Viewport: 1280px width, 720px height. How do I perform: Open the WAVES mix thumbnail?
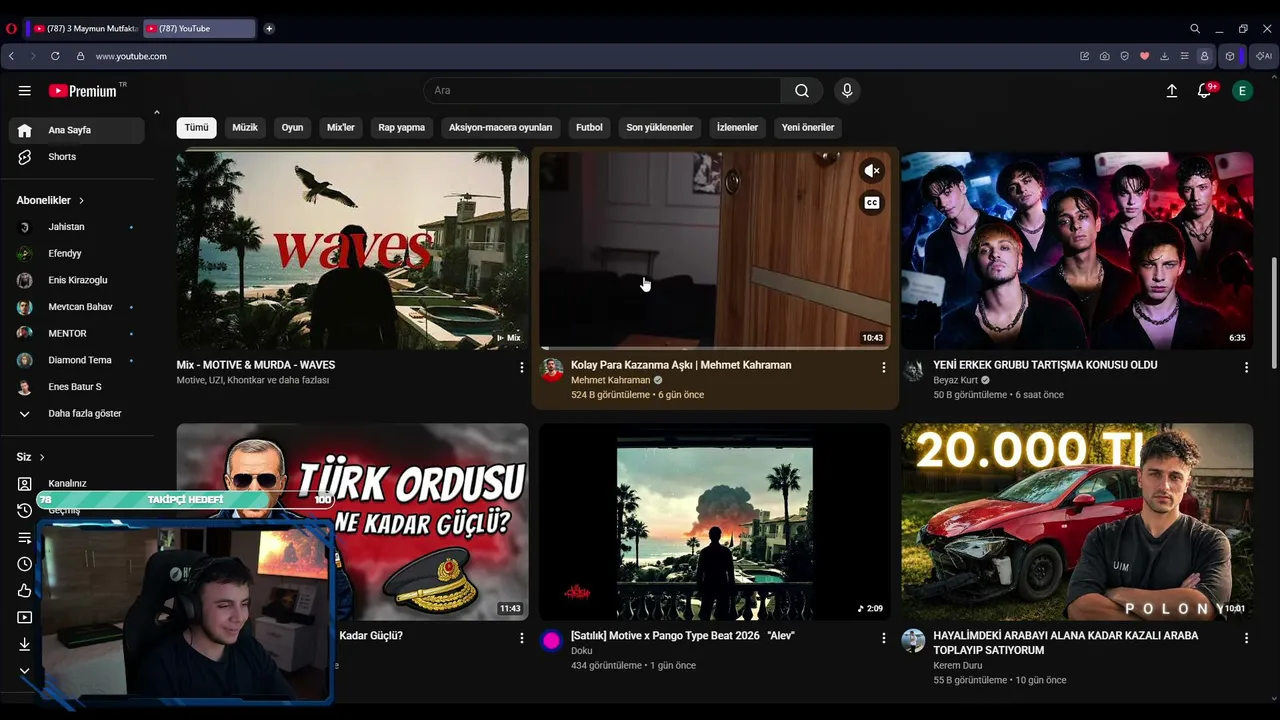[x=353, y=250]
